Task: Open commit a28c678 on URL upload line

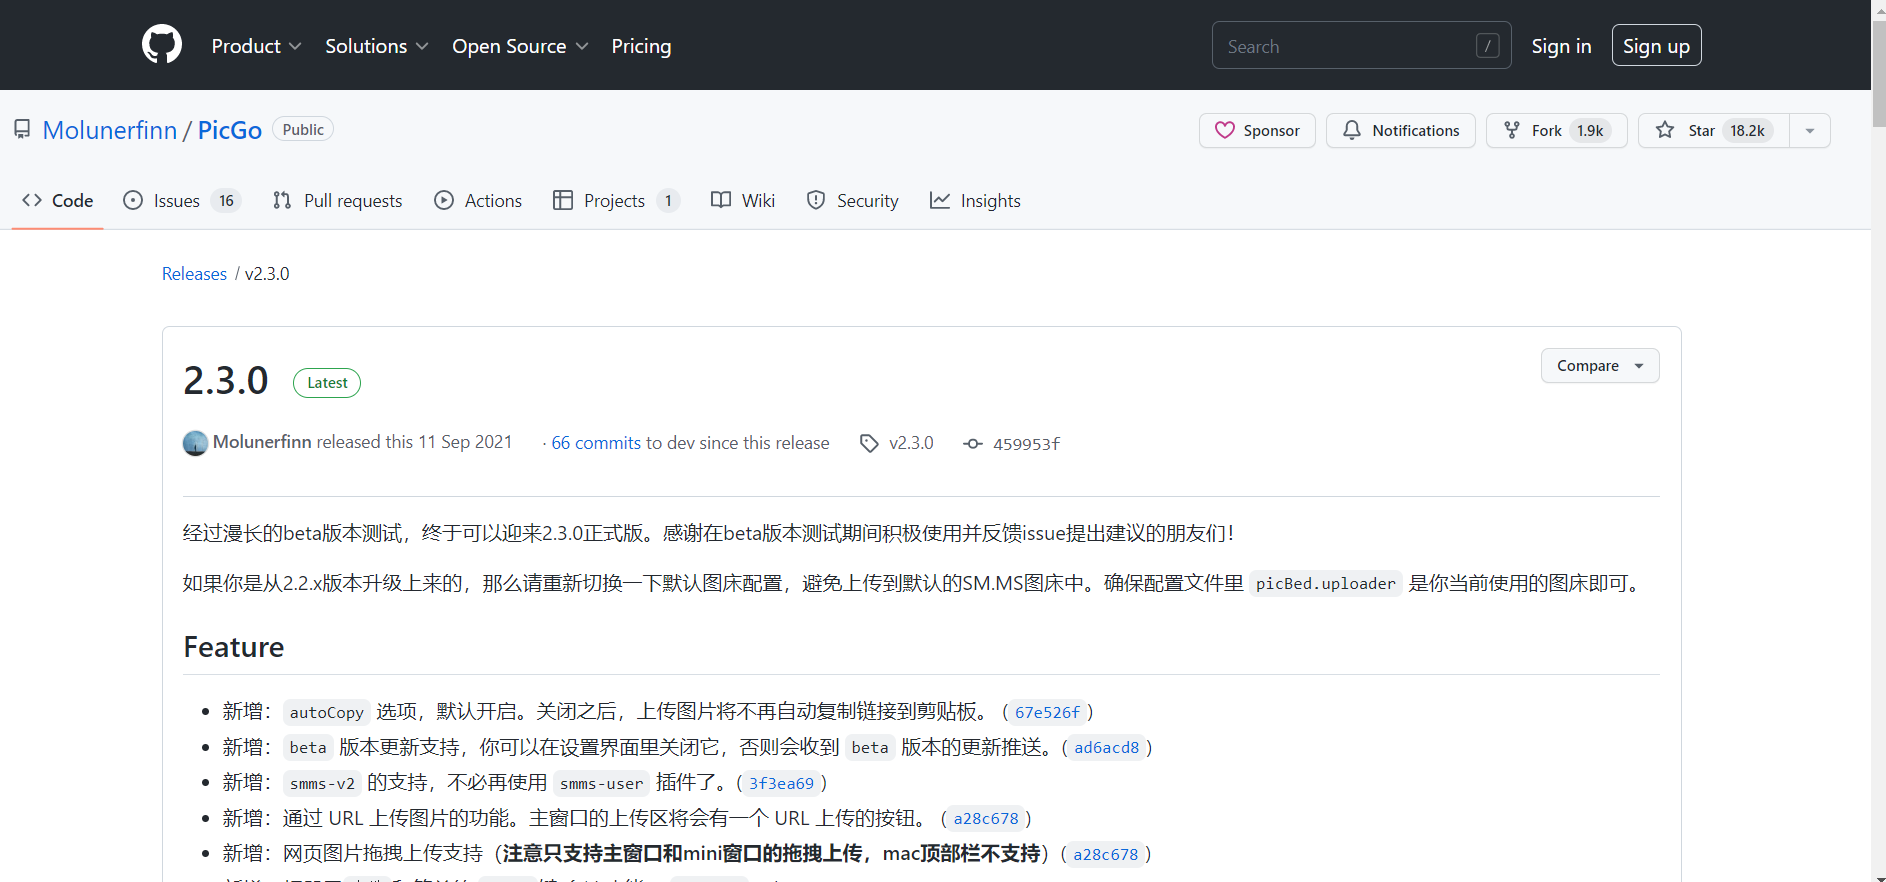Action: pyautogui.click(x=986, y=818)
